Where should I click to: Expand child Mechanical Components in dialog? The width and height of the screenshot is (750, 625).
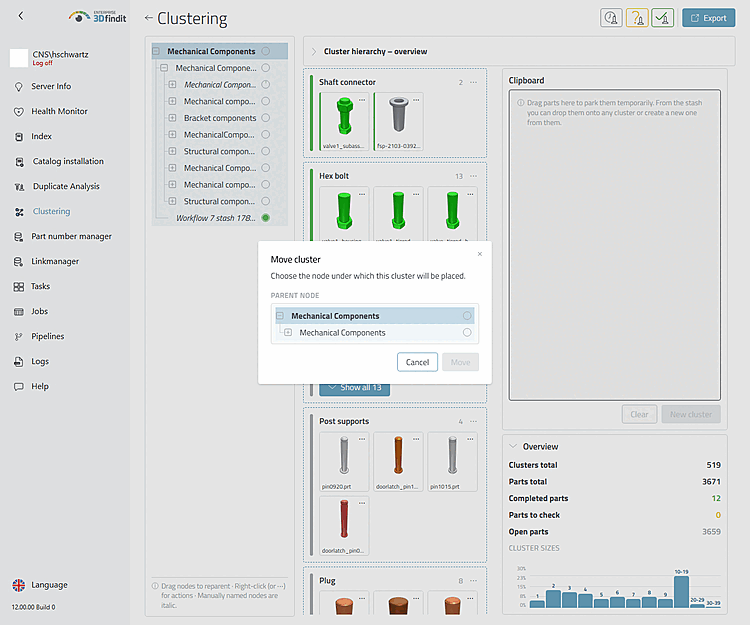[288, 332]
